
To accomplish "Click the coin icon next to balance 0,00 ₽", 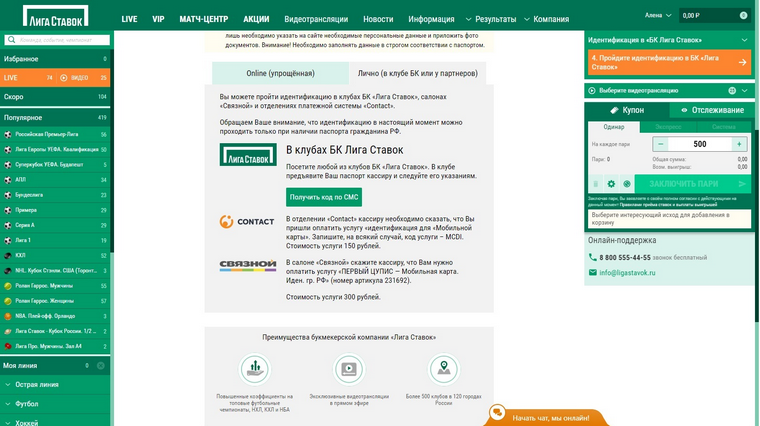I will 743,16.
